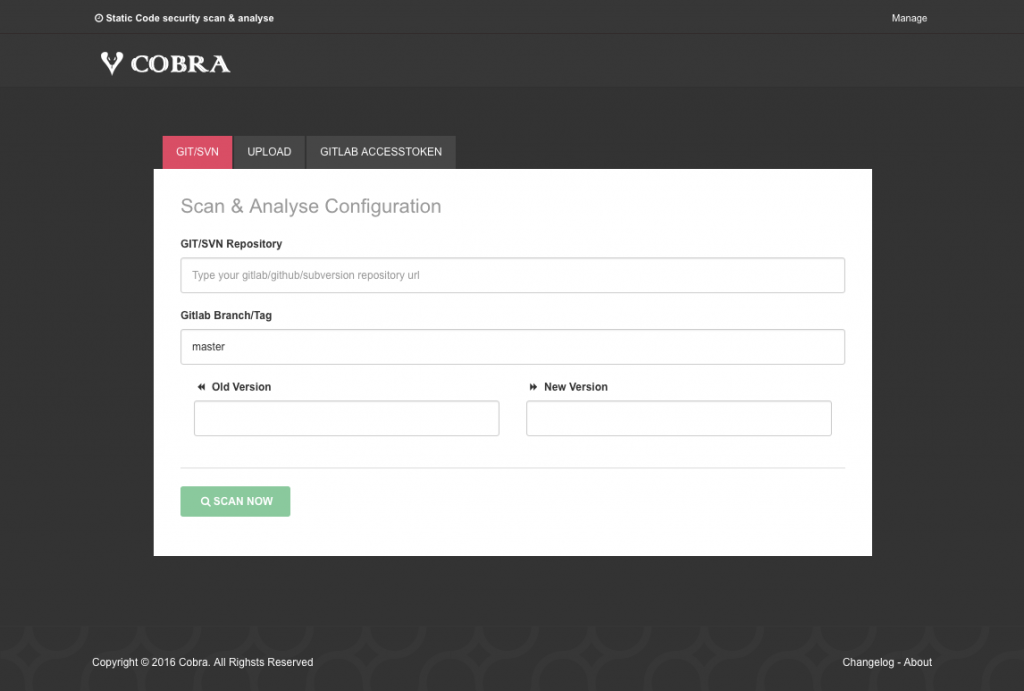This screenshot has height=691, width=1024.
Task: Focus the New Version input field
Action: [x=679, y=418]
